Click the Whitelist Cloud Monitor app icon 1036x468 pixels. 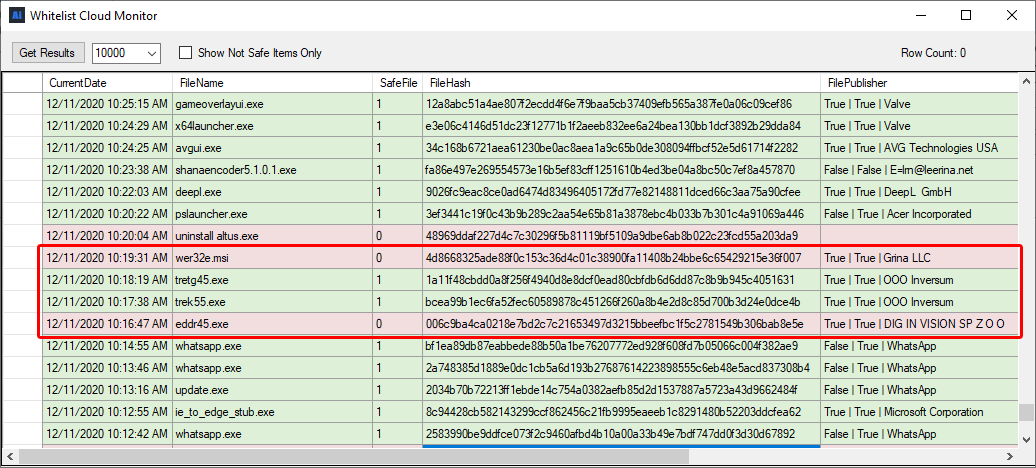click(x=16, y=15)
